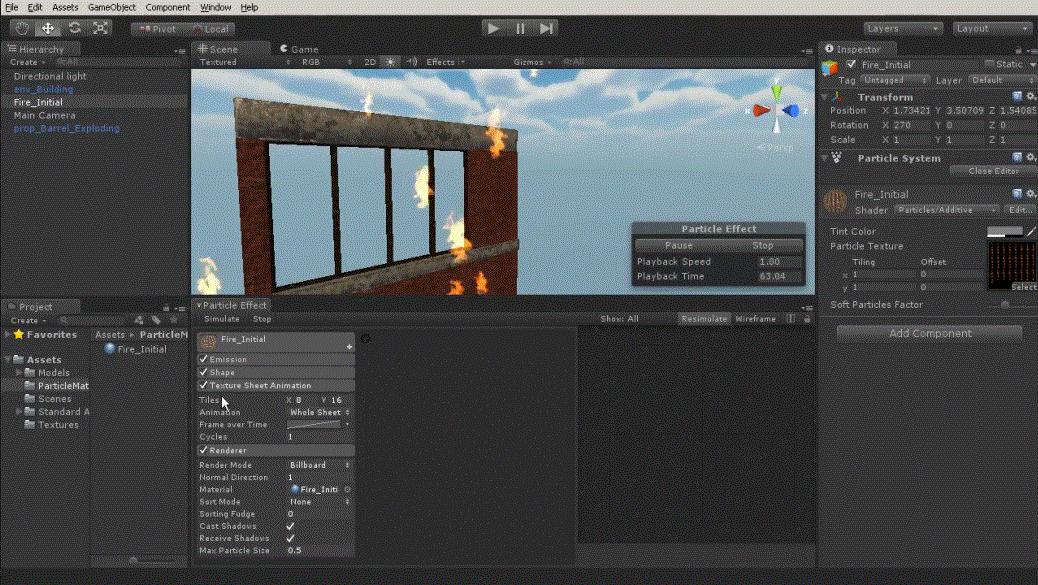Open Sort Mode None dropdown
The image size is (1038, 585).
tap(319, 502)
